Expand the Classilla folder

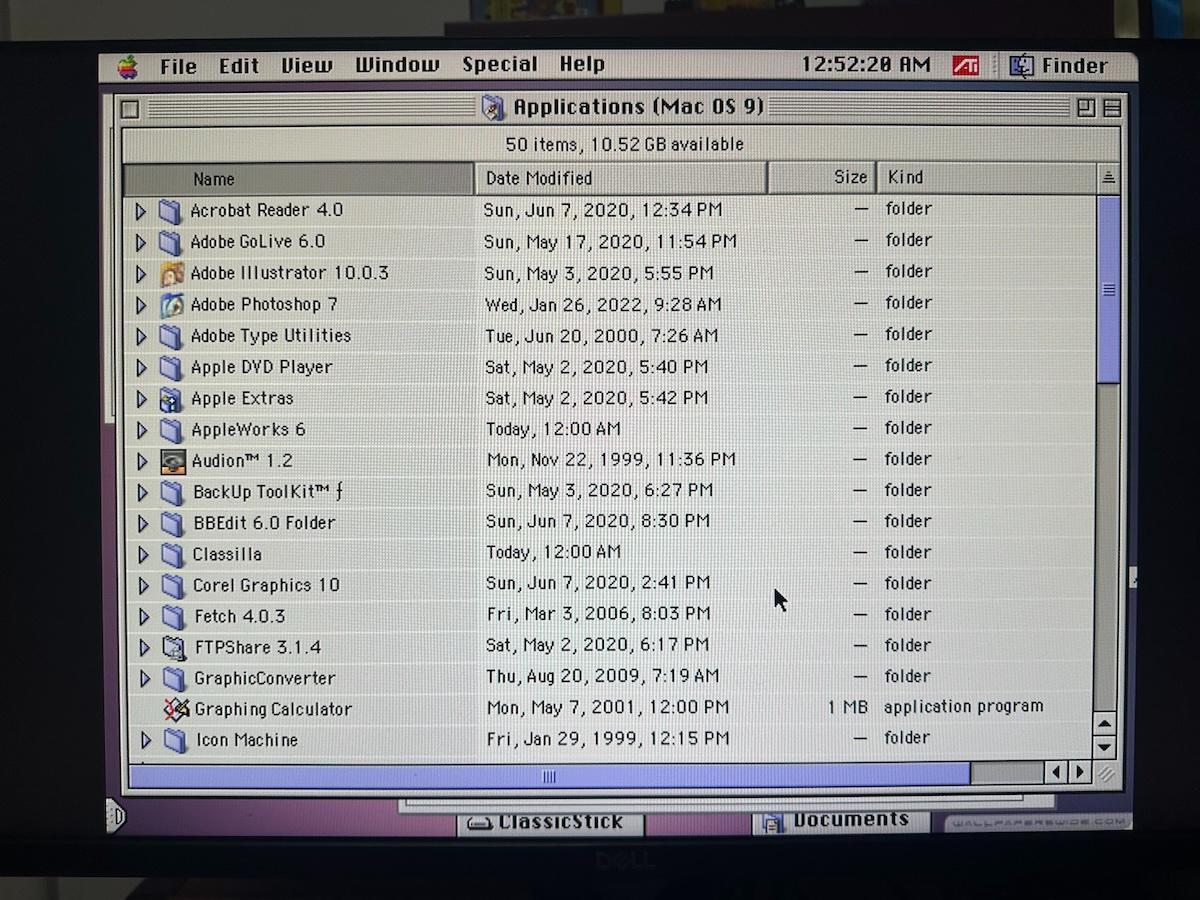click(x=143, y=554)
